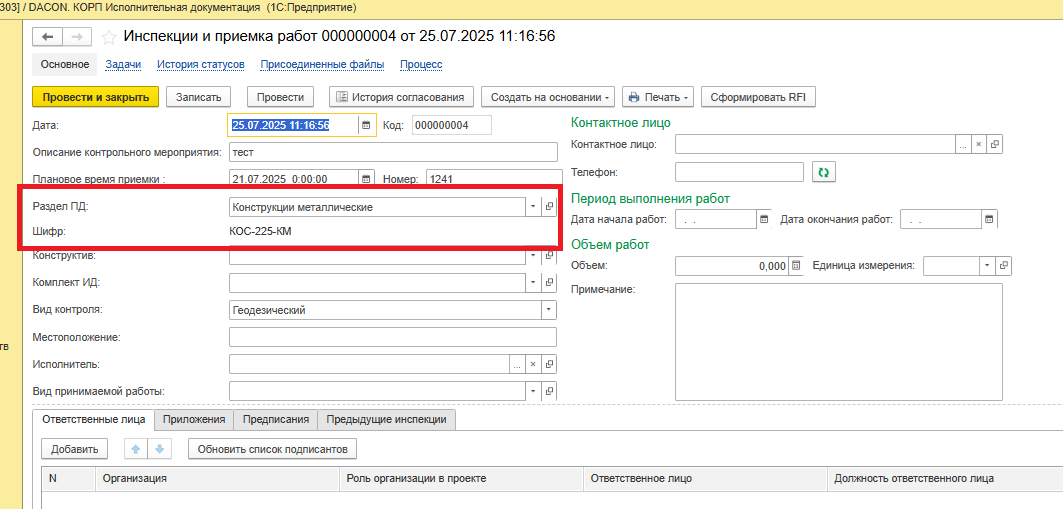Click the back navigation arrow
1063x509 pixels.
[48, 37]
